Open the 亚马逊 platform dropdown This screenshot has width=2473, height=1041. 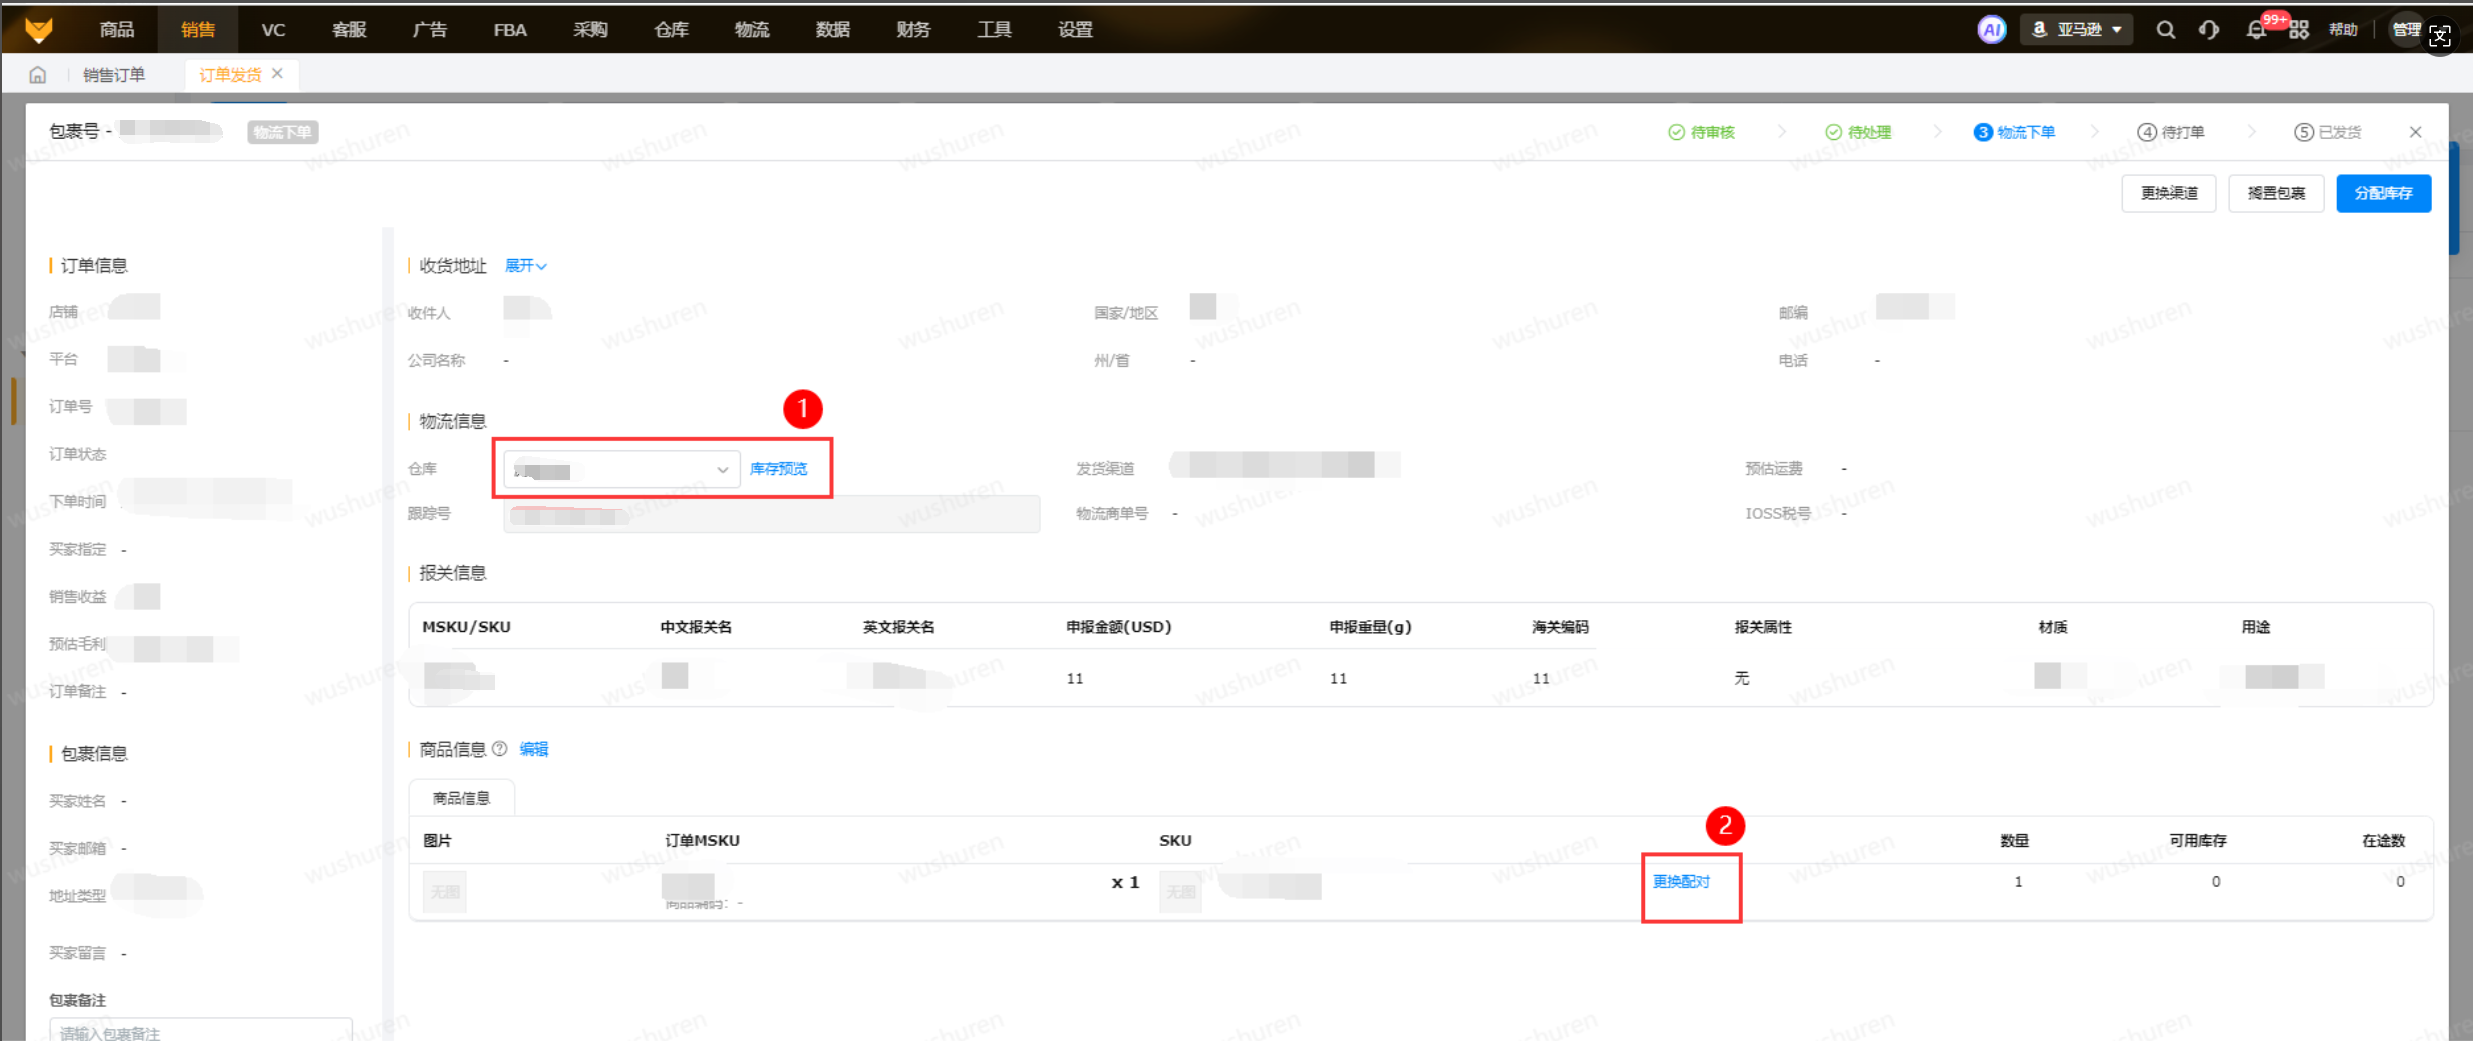[2077, 29]
